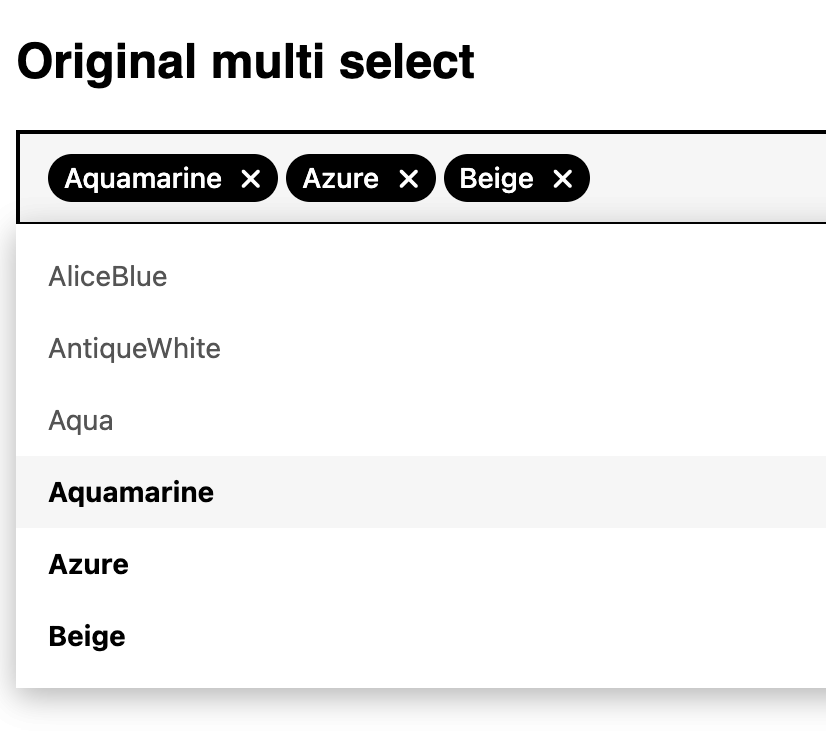Remove the Aquamarine tag with its X icon
This screenshot has height=742, width=826.
251,179
